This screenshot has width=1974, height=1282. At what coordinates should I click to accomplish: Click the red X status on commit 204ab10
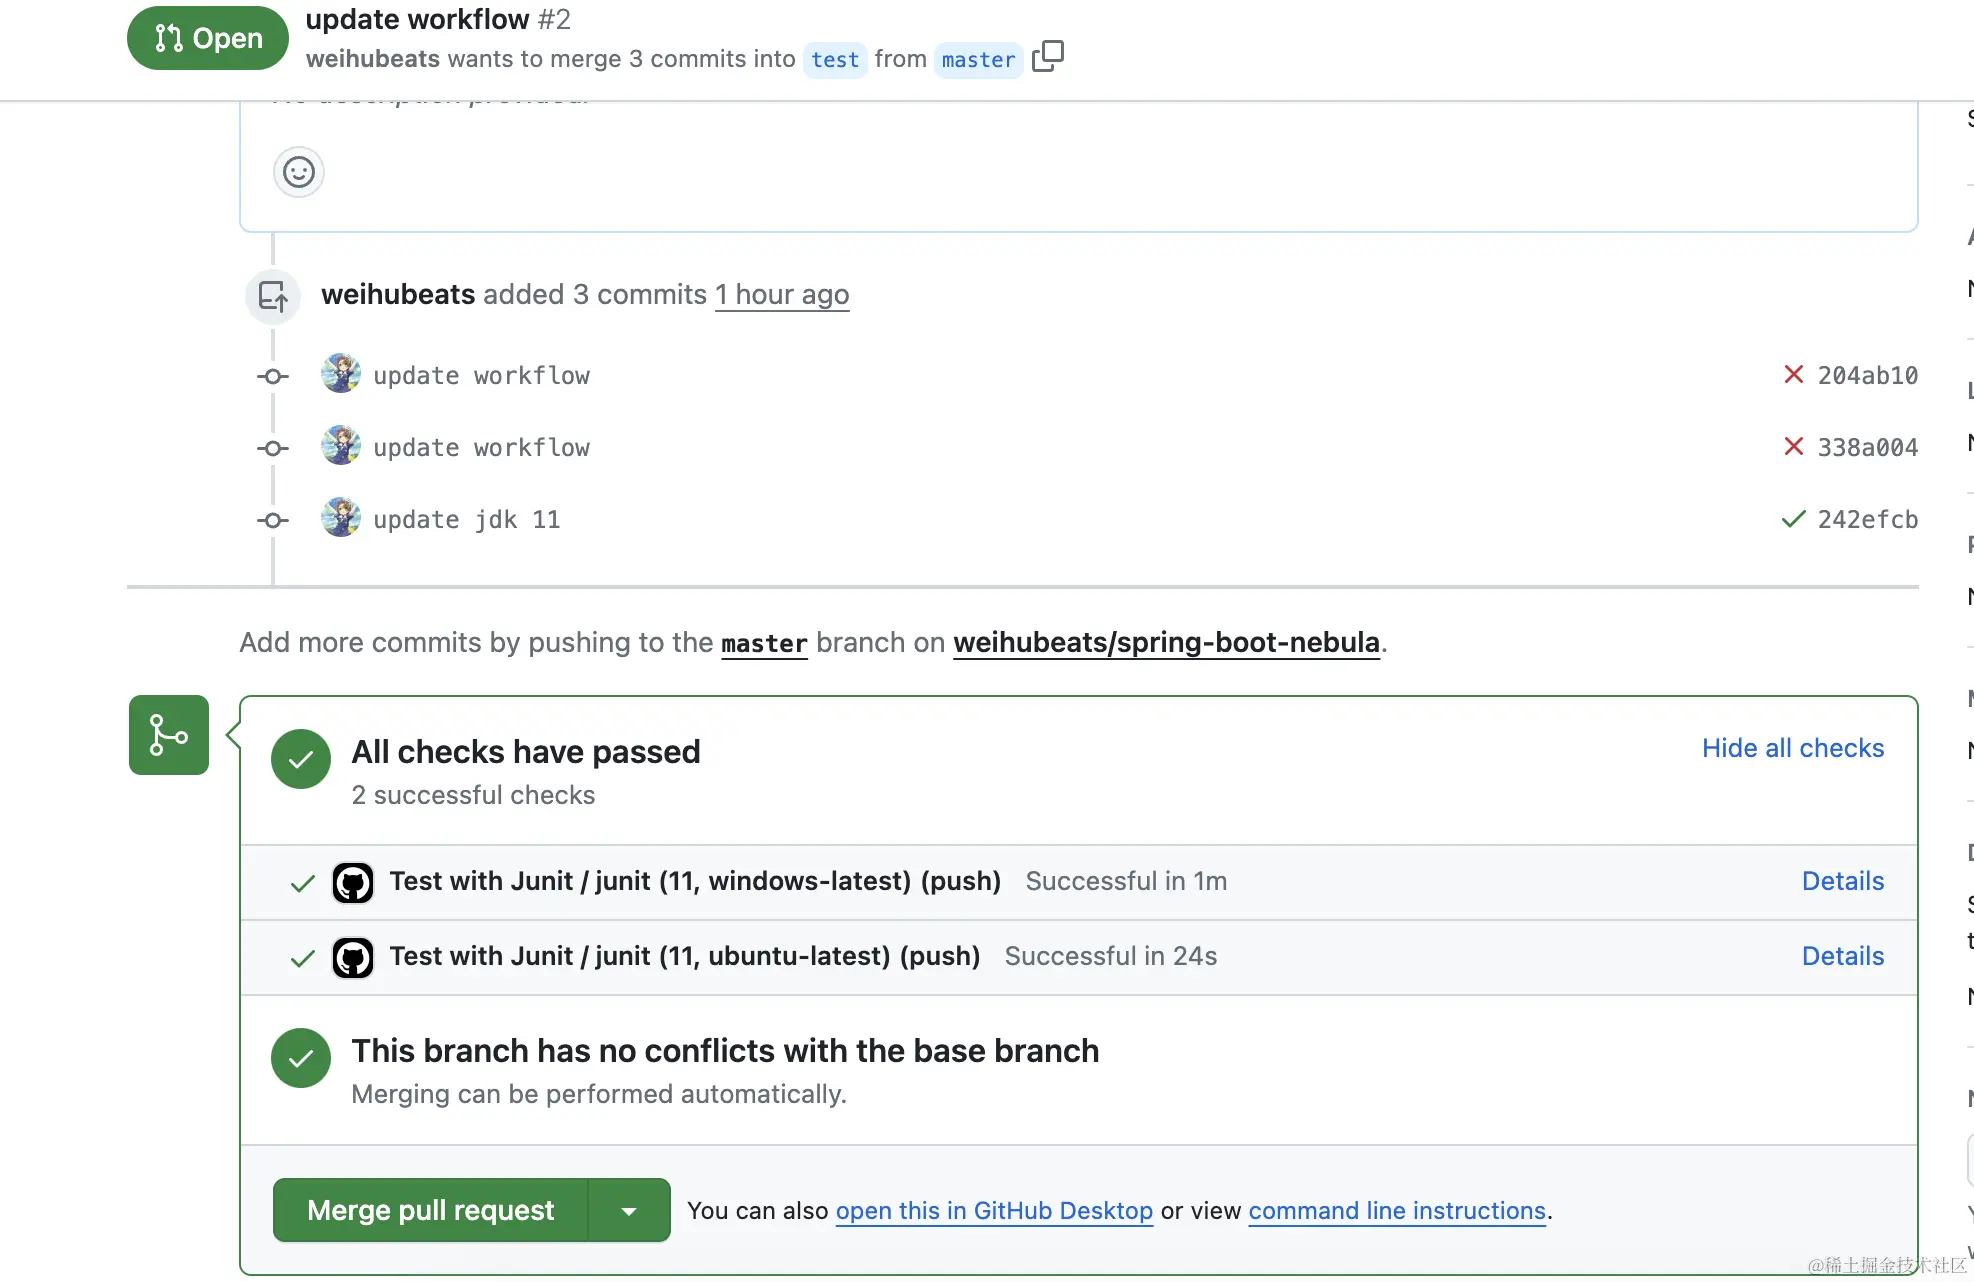(1793, 375)
